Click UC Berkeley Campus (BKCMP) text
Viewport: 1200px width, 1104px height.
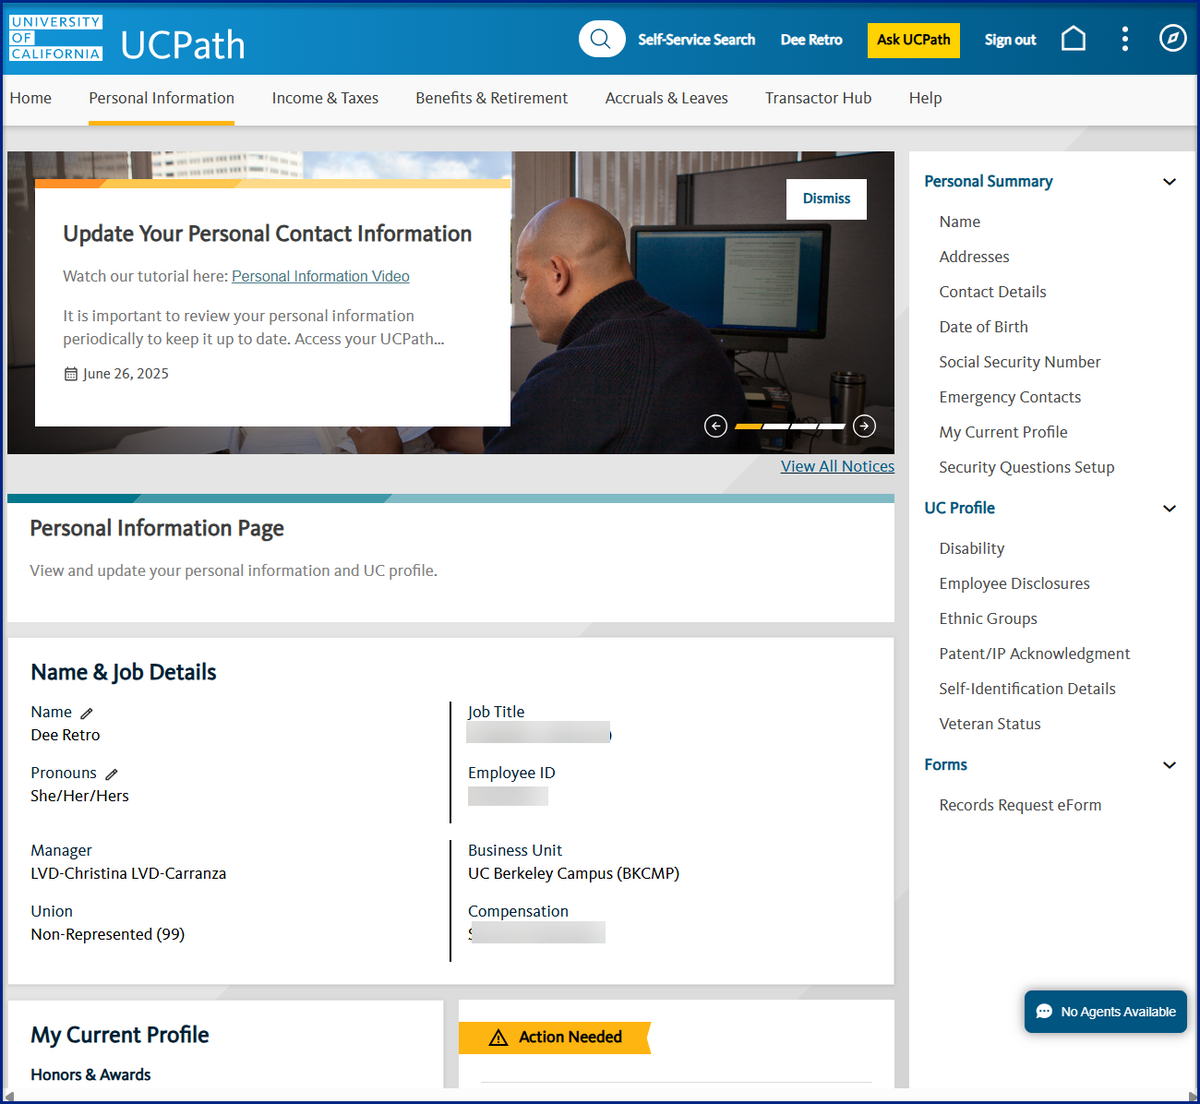(x=574, y=874)
